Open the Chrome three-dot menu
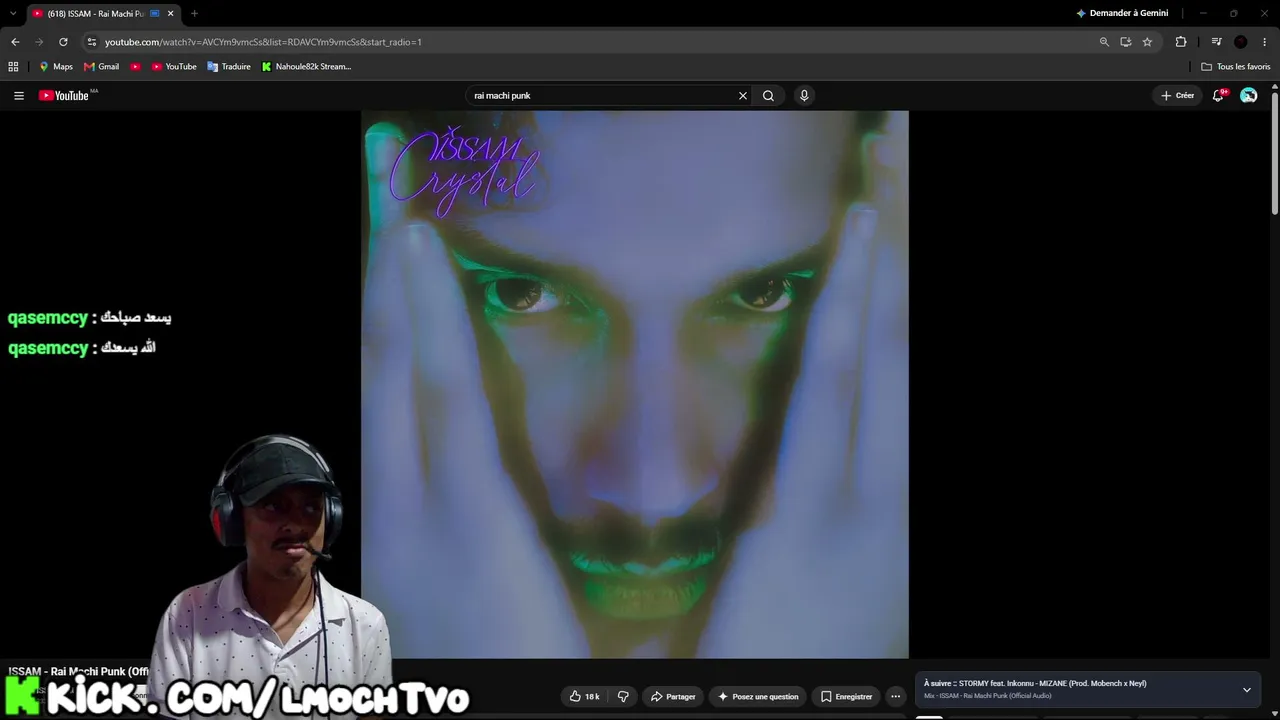Image resolution: width=1280 pixels, height=720 pixels. [x=1265, y=42]
